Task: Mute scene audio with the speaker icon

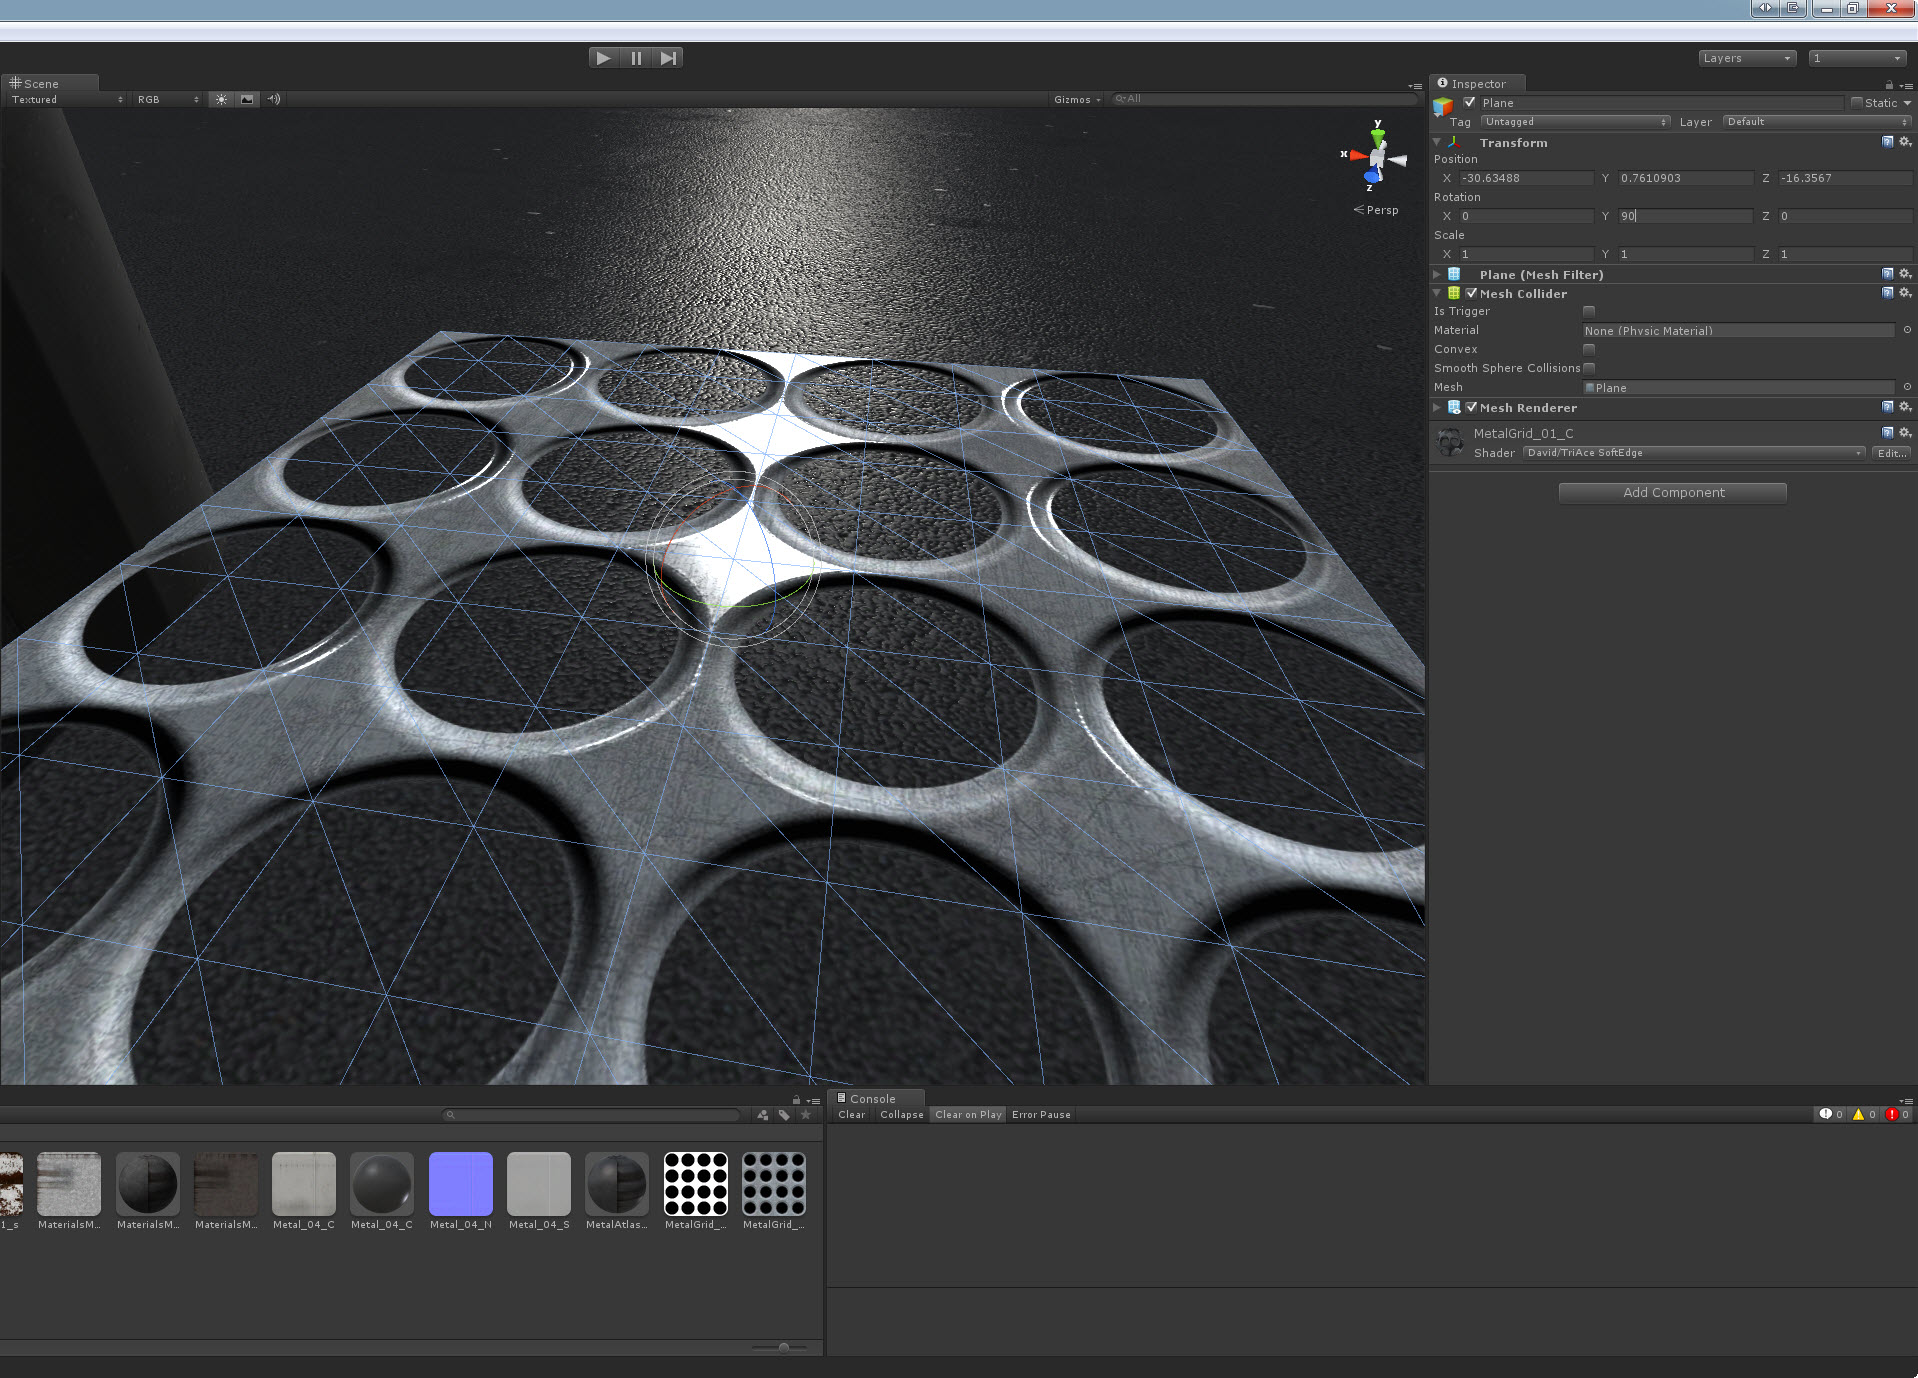Action: coord(273,99)
